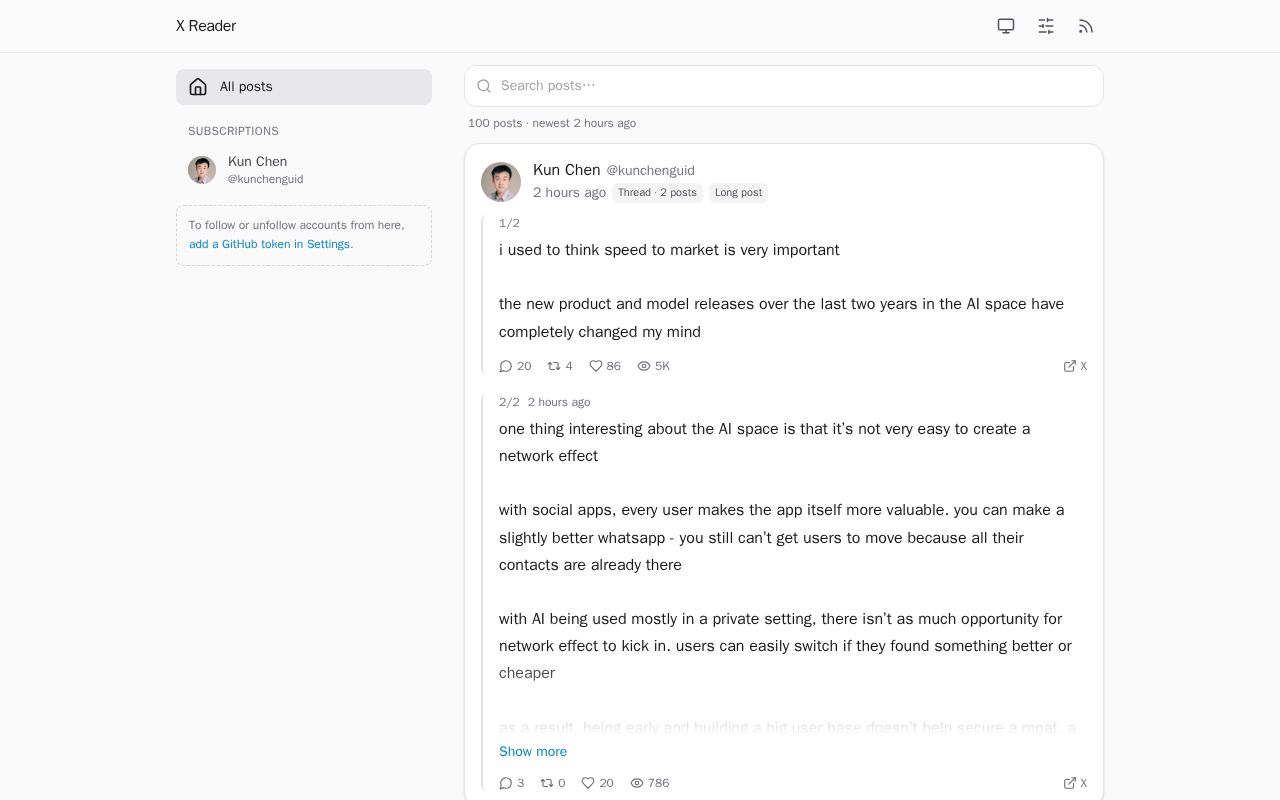This screenshot has height=800, width=1280.
Task: Click the 2/2 thread marker
Action: coord(509,402)
